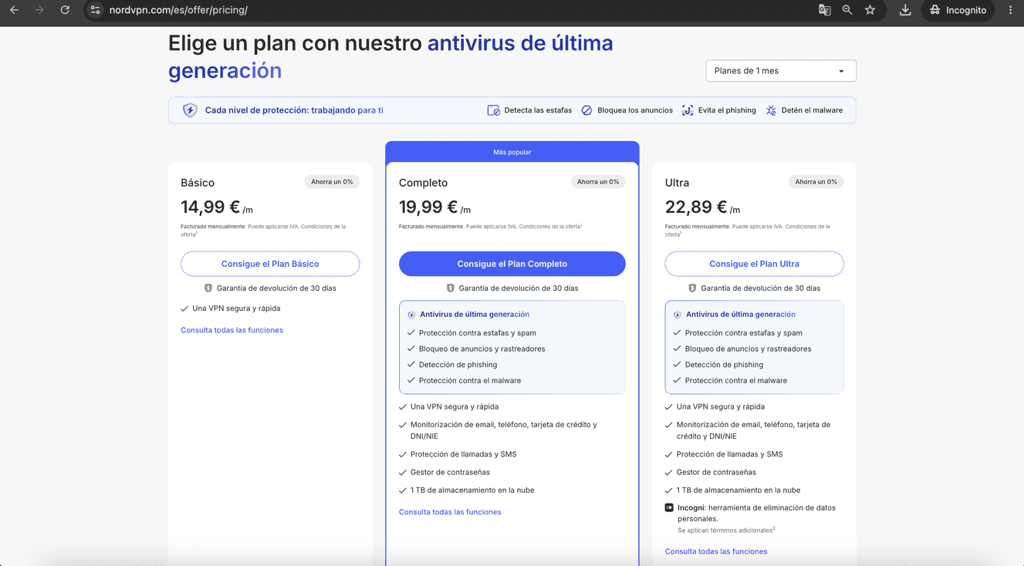
Task: Click the Básico plan title
Action: 197,183
